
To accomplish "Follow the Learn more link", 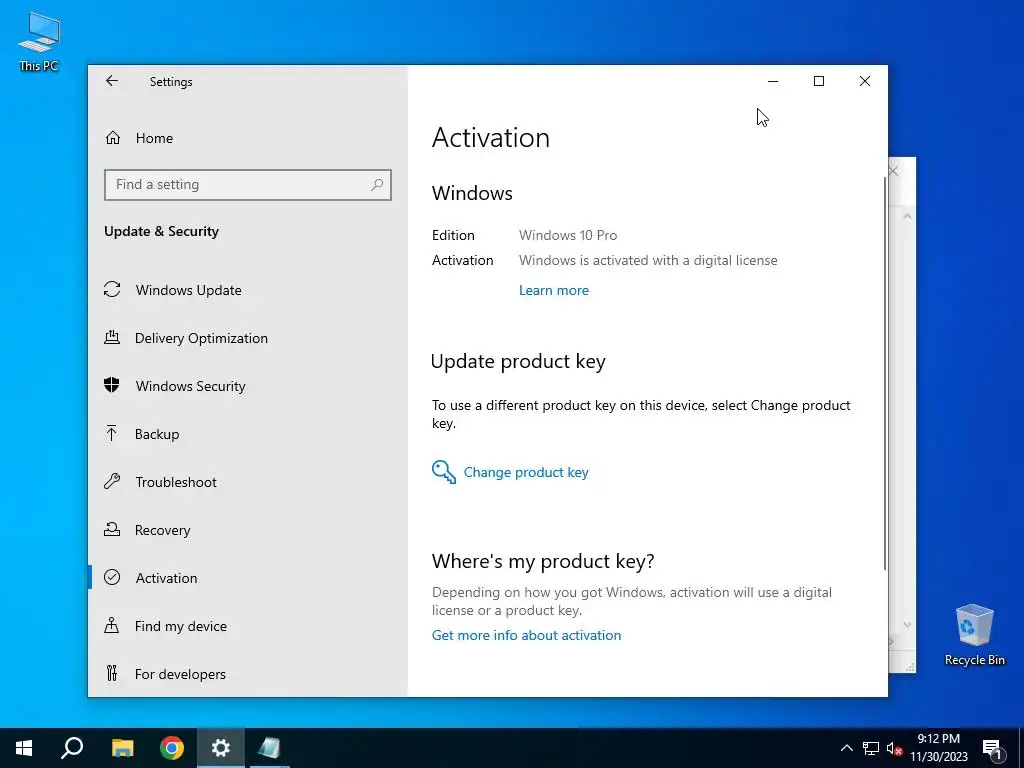I will 553,291.
